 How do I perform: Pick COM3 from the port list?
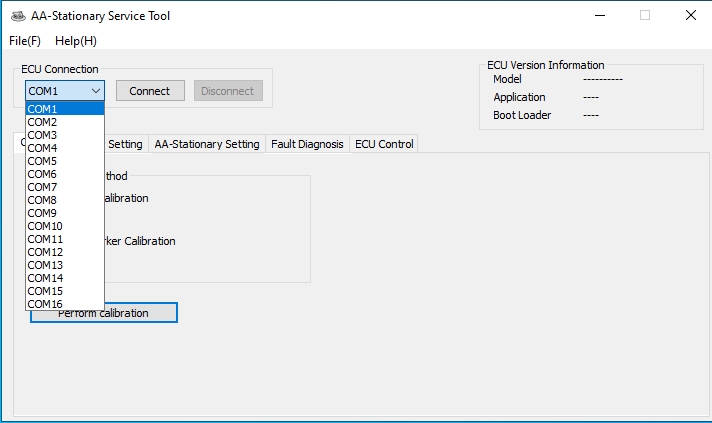pos(65,135)
